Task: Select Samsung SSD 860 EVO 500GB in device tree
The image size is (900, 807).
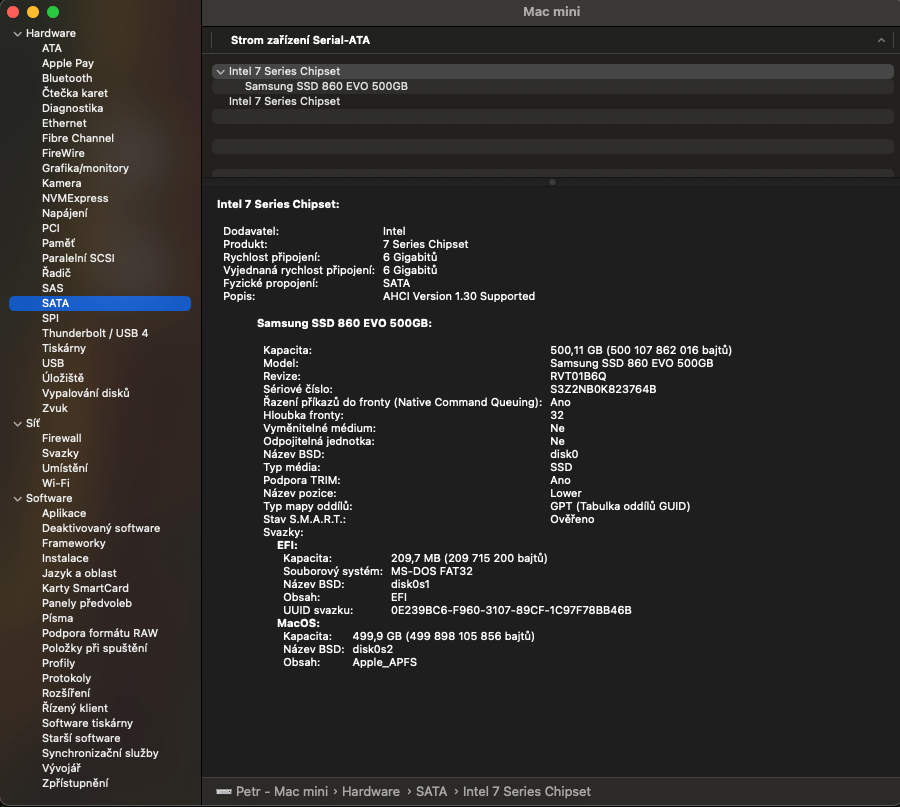Action: coord(326,86)
